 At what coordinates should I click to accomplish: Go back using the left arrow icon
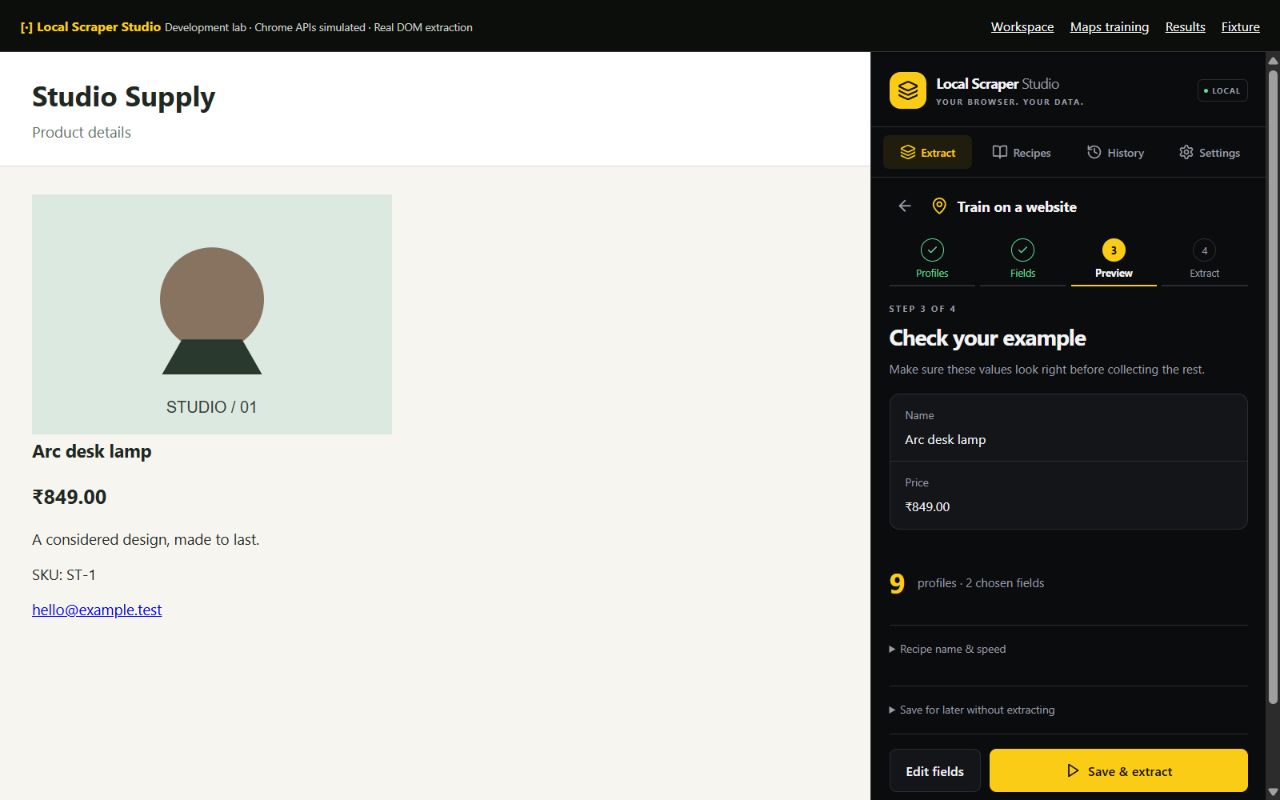tap(905, 206)
